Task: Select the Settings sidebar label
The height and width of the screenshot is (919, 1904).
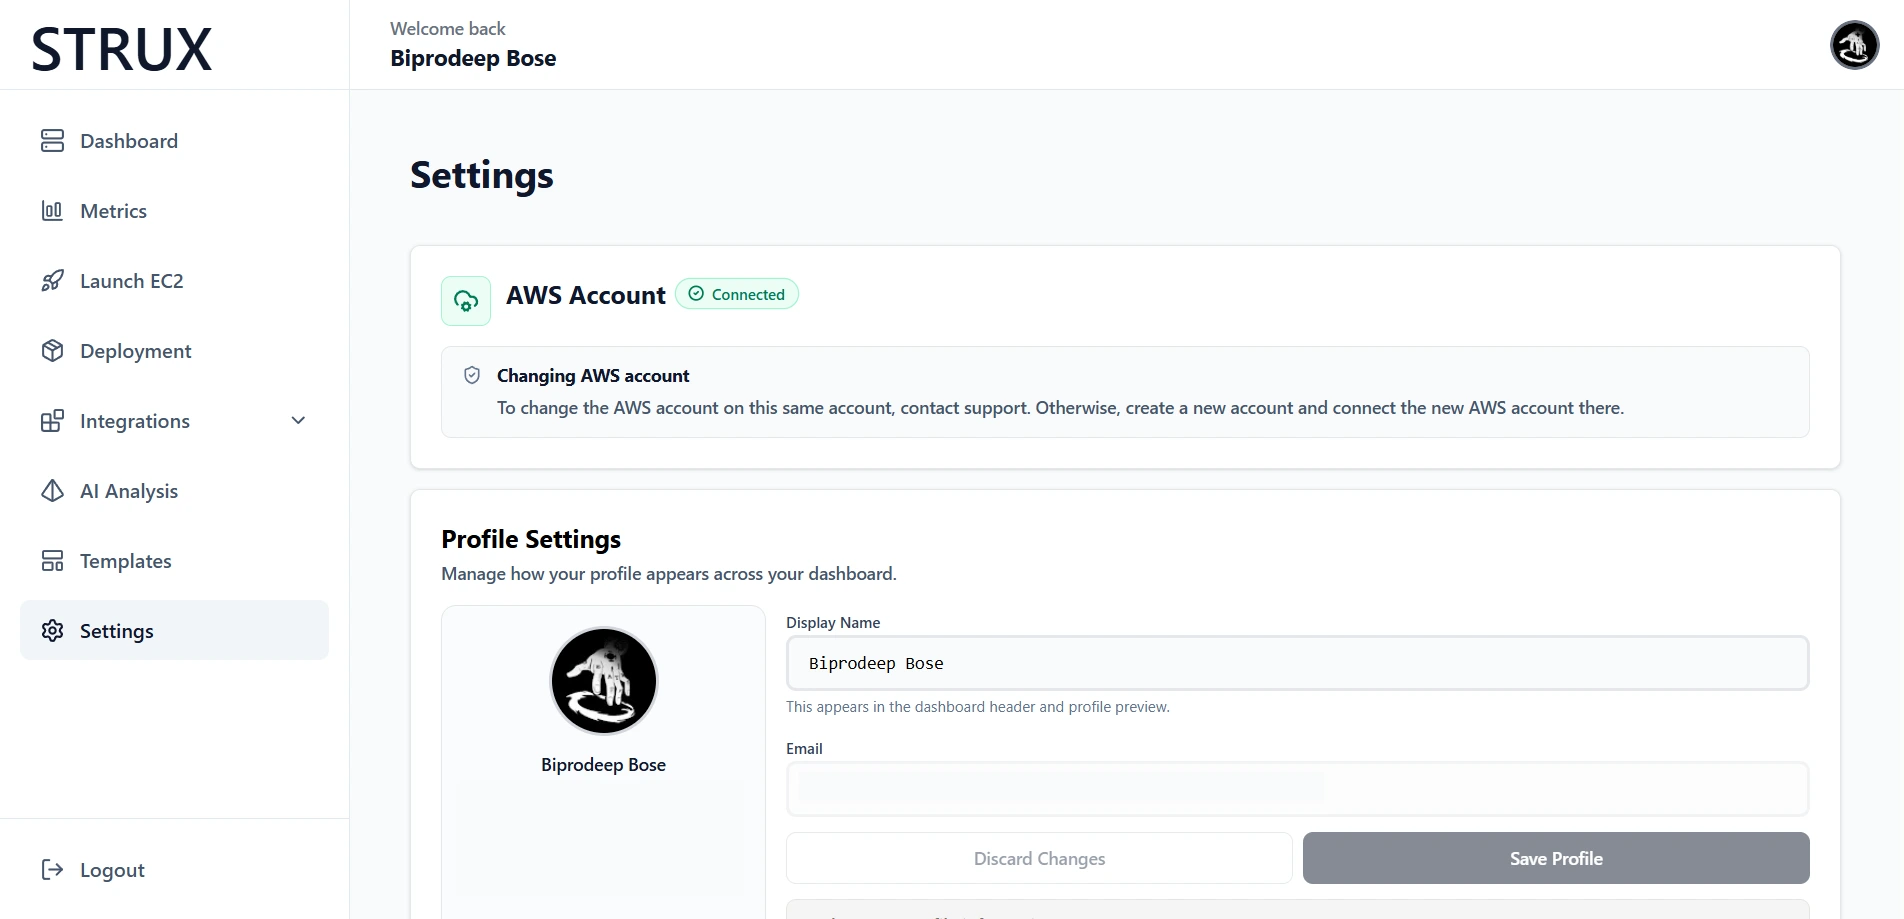Action: pyautogui.click(x=117, y=631)
